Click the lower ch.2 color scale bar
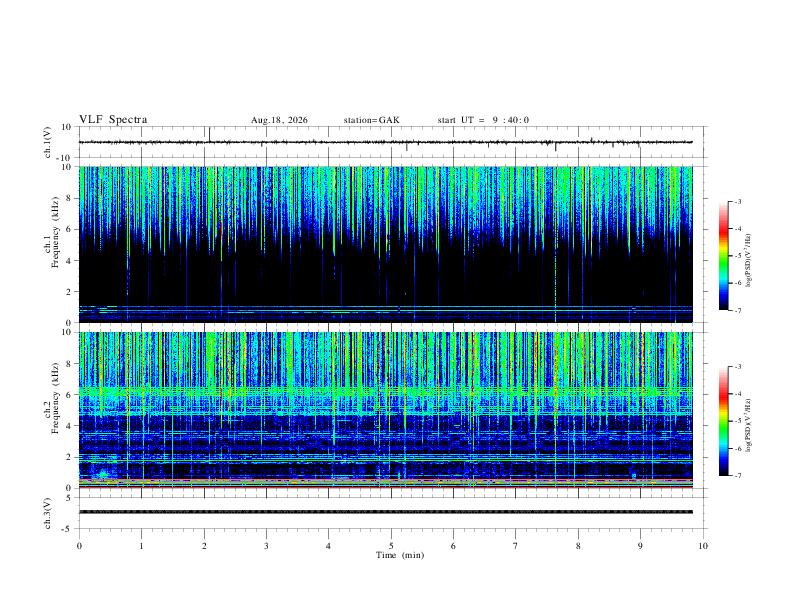 [x=723, y=421]
